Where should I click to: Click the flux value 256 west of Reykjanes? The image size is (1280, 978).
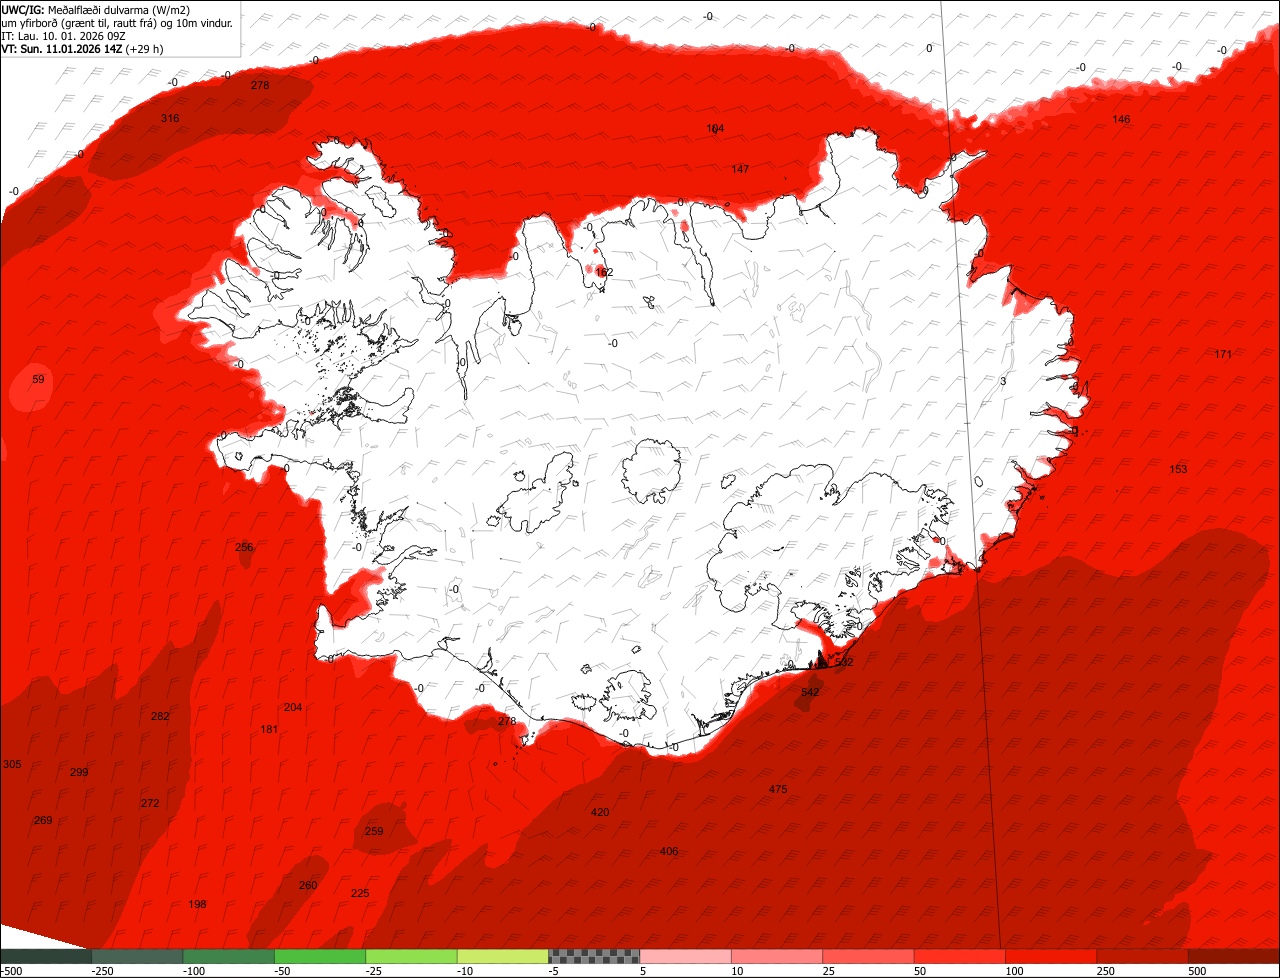[244, 547]
